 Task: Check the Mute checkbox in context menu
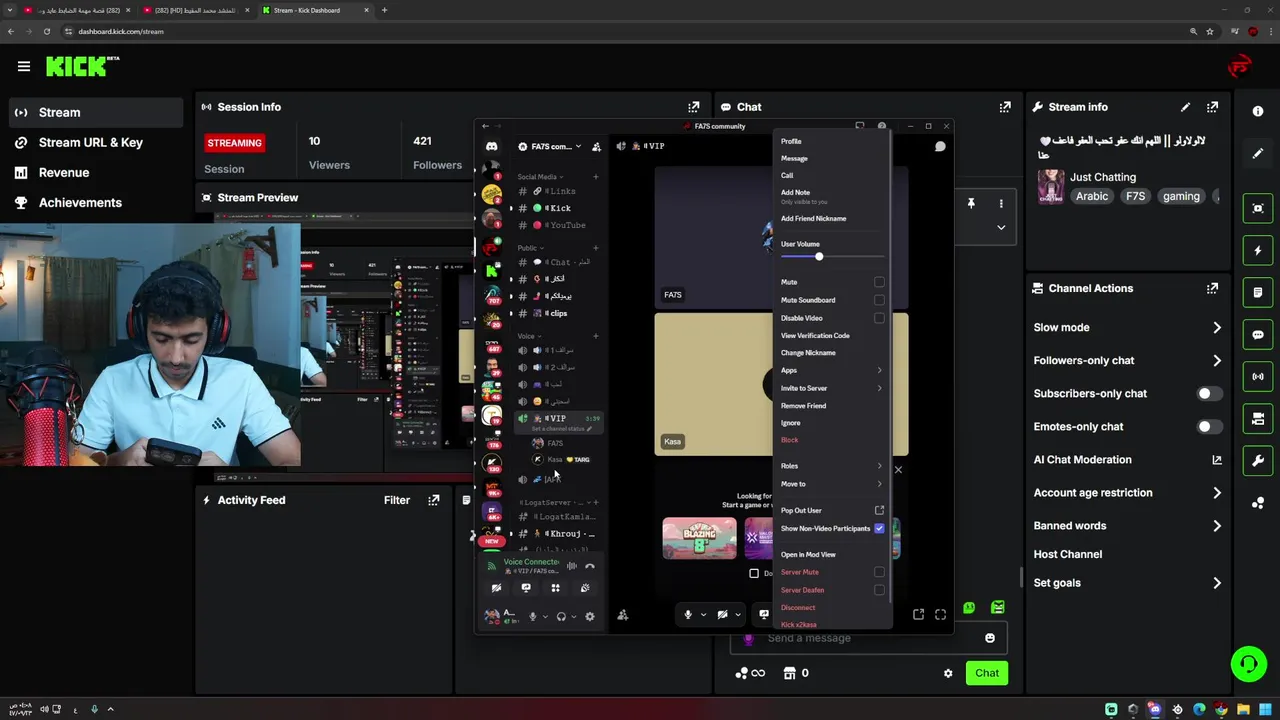(879, 282)
